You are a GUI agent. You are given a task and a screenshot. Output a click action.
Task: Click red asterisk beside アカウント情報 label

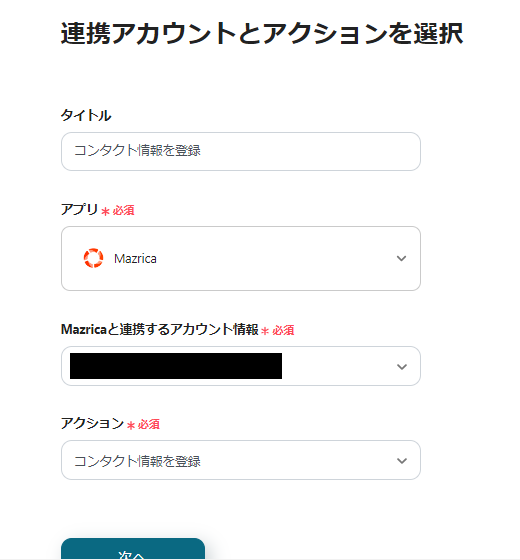click(265, 331)
